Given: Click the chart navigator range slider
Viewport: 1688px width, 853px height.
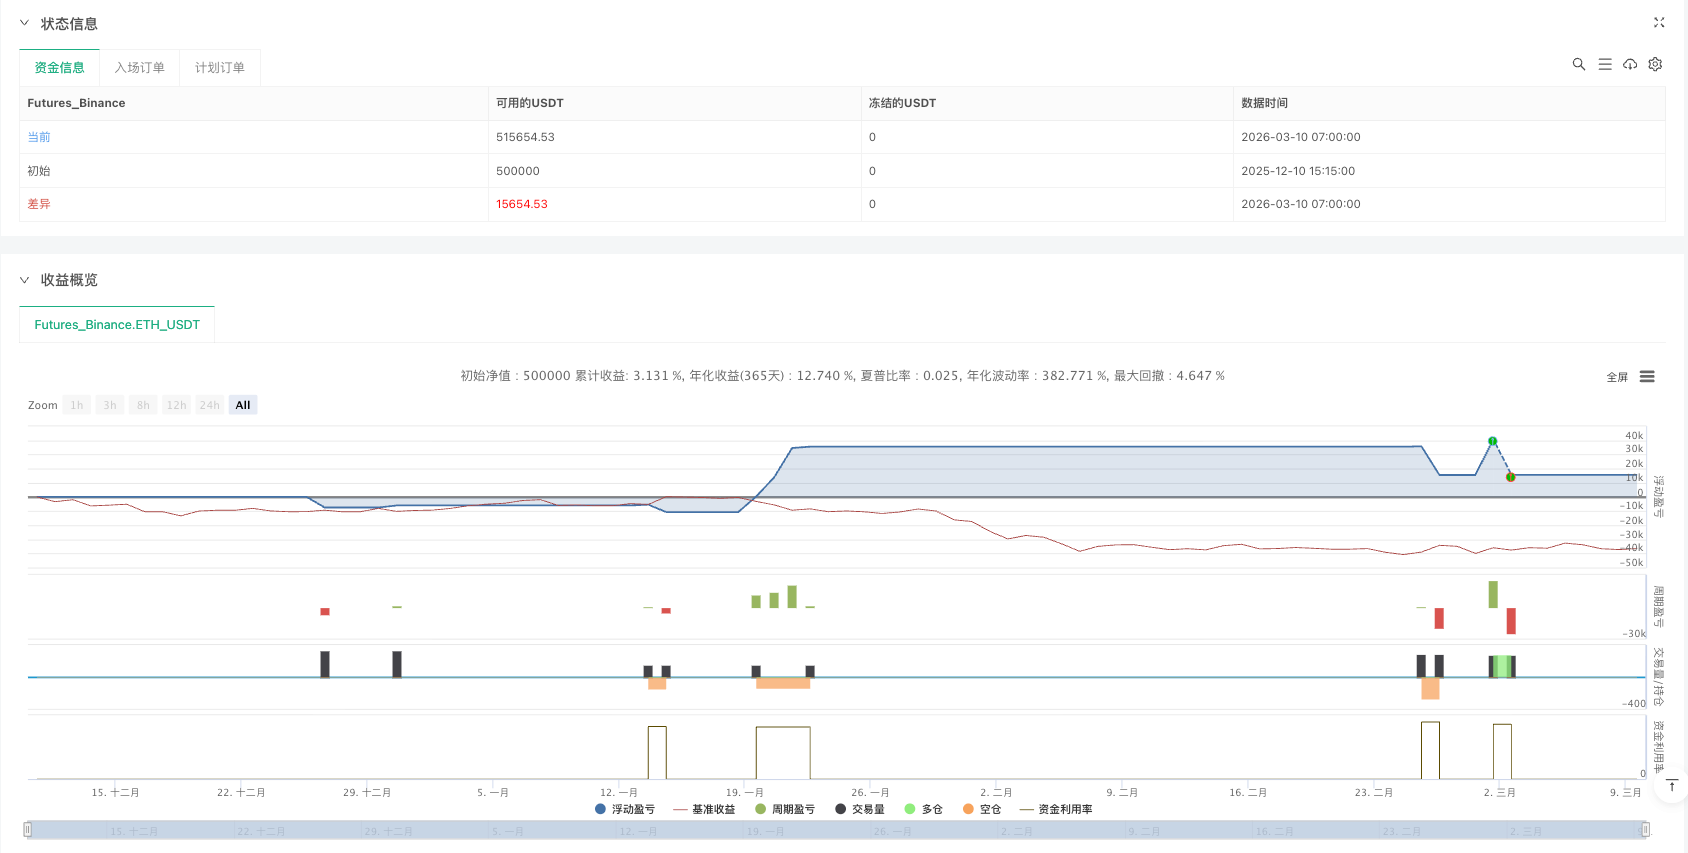Looking at the screenshot, I should coord(836,830).
